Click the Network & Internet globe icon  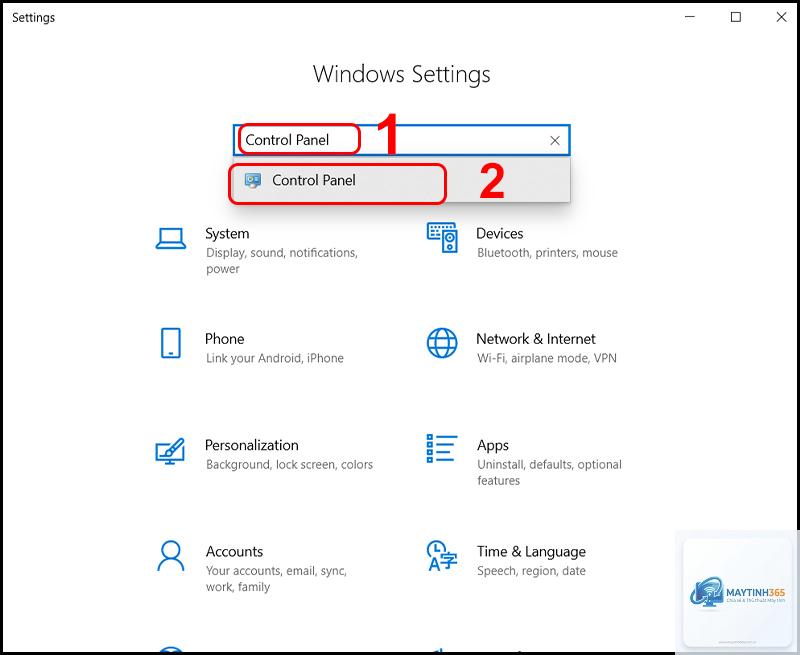point(442,343)
